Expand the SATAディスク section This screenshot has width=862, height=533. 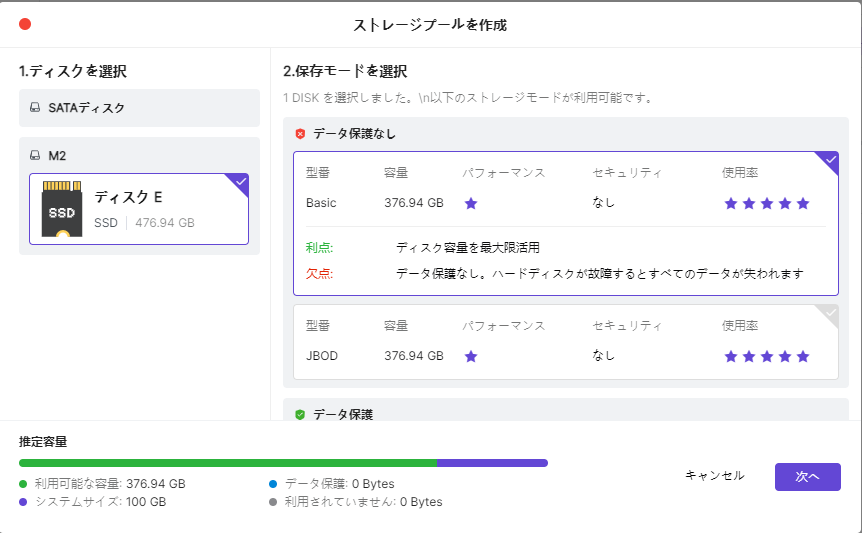tap(139, 108)
